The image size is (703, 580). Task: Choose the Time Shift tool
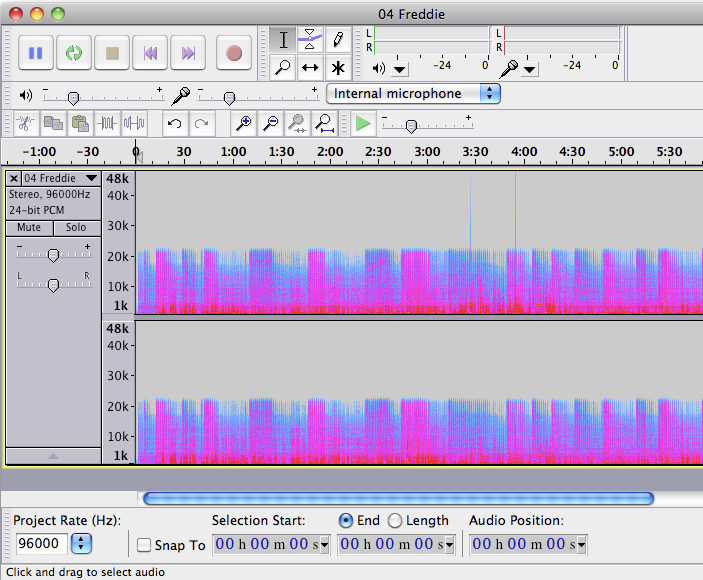point(310,68)
